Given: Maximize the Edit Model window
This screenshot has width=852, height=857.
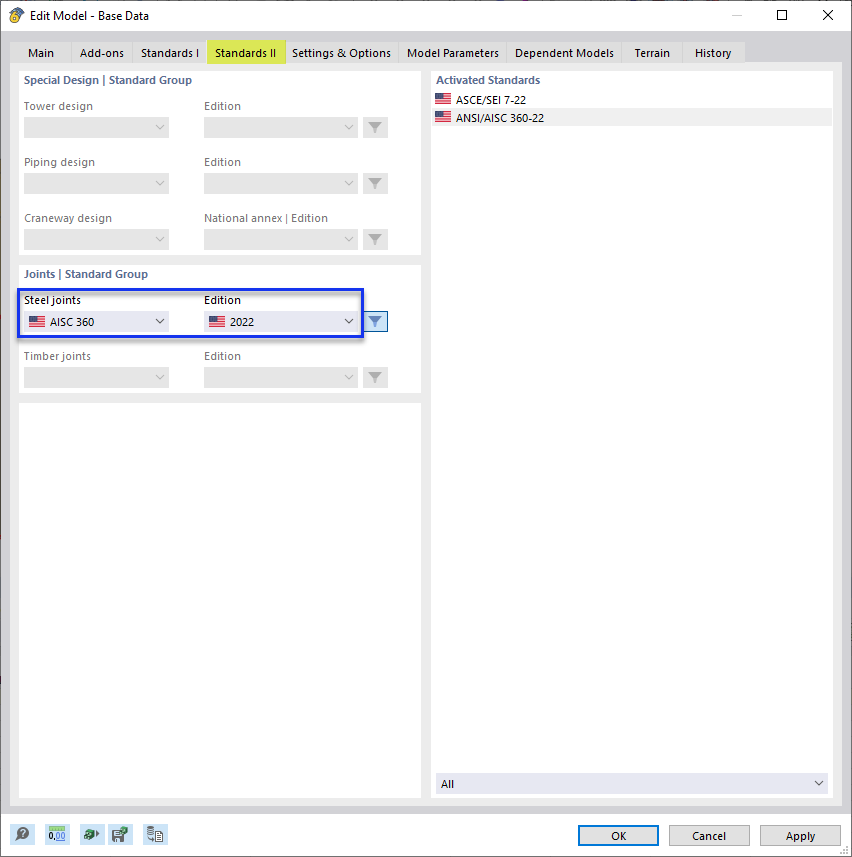Looking at the screenshot, I should 782,15.
